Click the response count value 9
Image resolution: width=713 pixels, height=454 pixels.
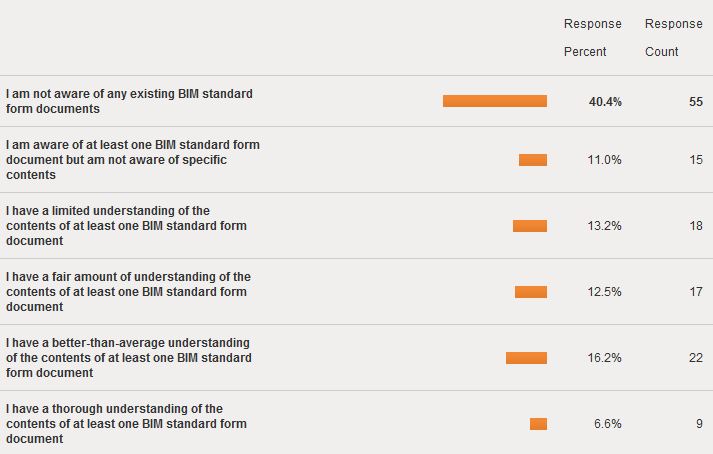click(x=699, y=424)
